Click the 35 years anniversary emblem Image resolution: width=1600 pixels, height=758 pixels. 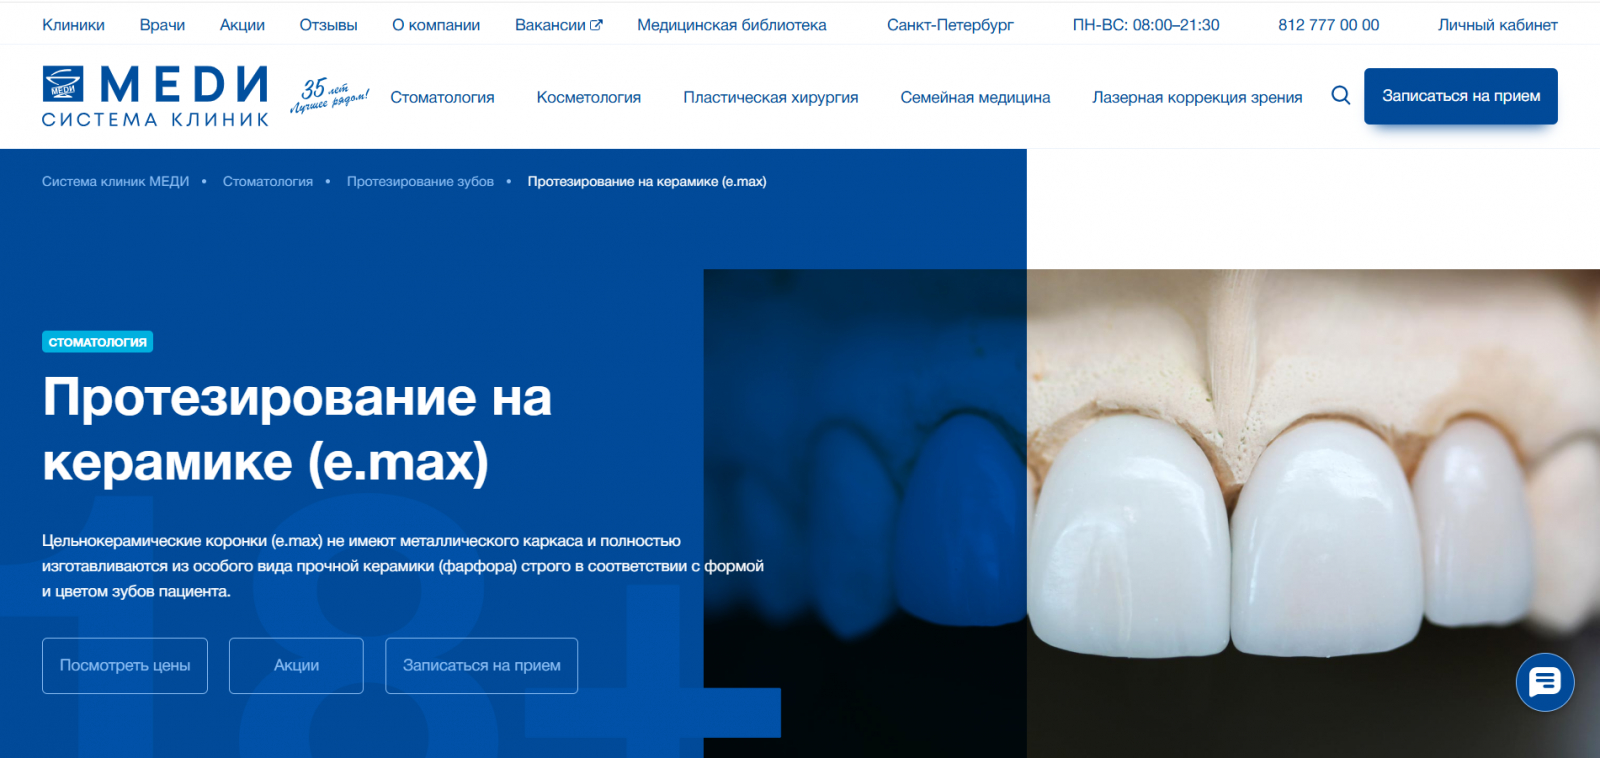click(x=330, y=96)
